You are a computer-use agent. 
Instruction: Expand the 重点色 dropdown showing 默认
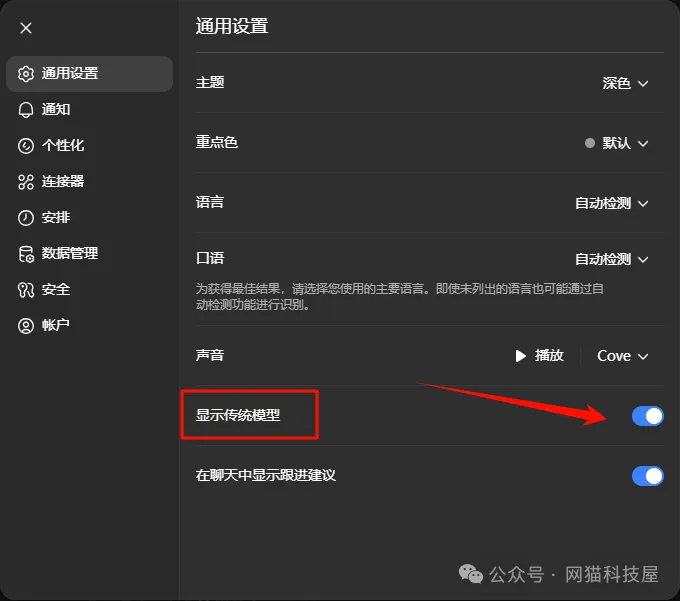coord(616,143)
